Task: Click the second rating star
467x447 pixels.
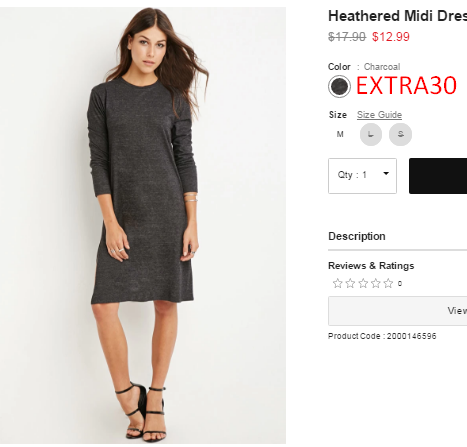Action: click(350, 283)
